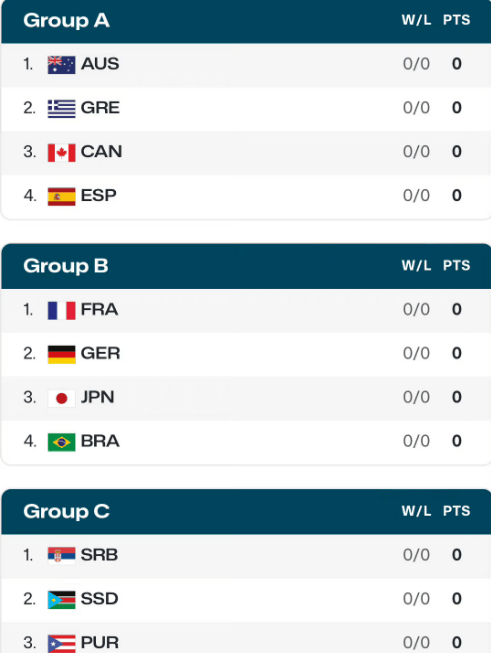Select the Group C header
The width and height of the screenshot is (491, 653).
246,511
